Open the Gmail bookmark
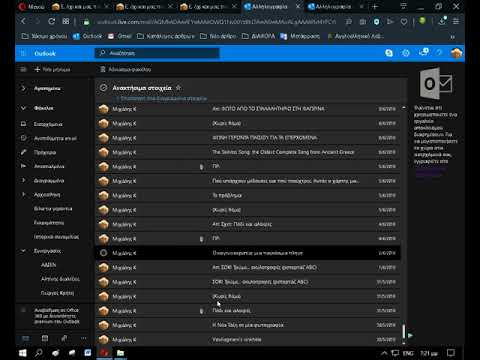480x360 pixels. [x=119, y=36]
